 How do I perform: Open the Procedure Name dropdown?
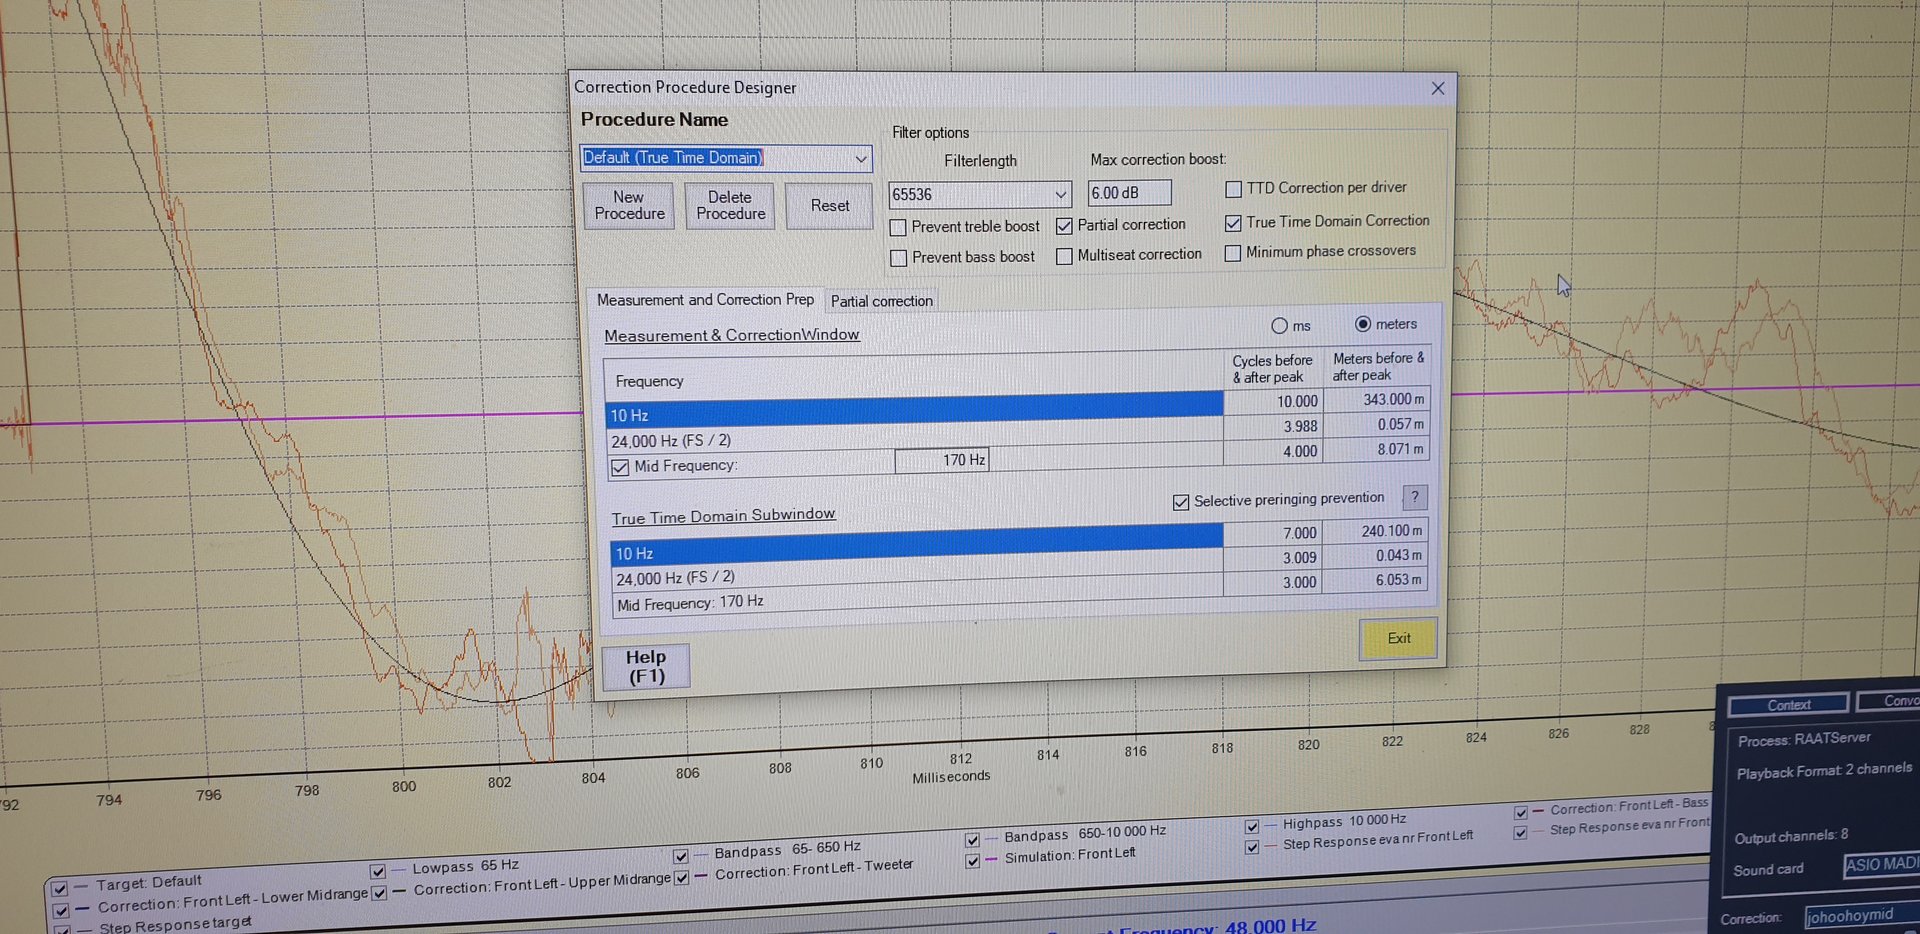click(x=860, y=159)
